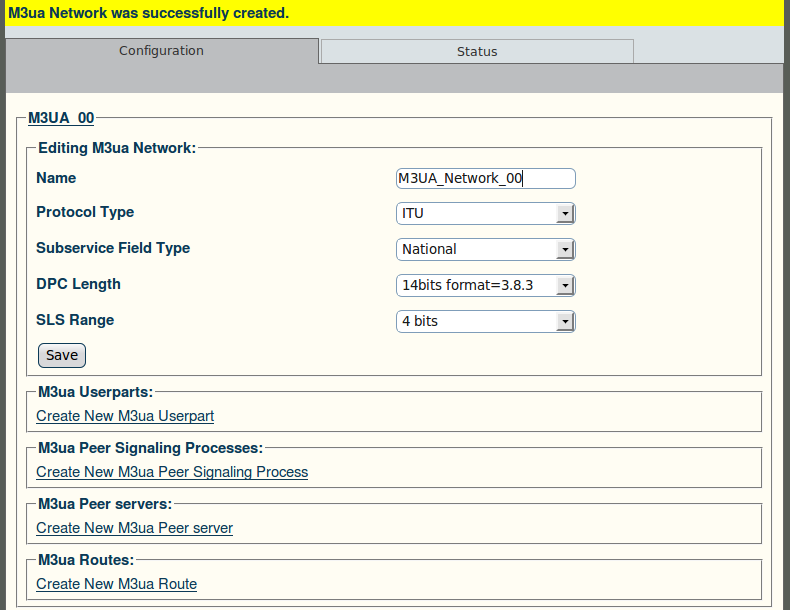Click the Editing M3ua Network heading

pos(117,148)
